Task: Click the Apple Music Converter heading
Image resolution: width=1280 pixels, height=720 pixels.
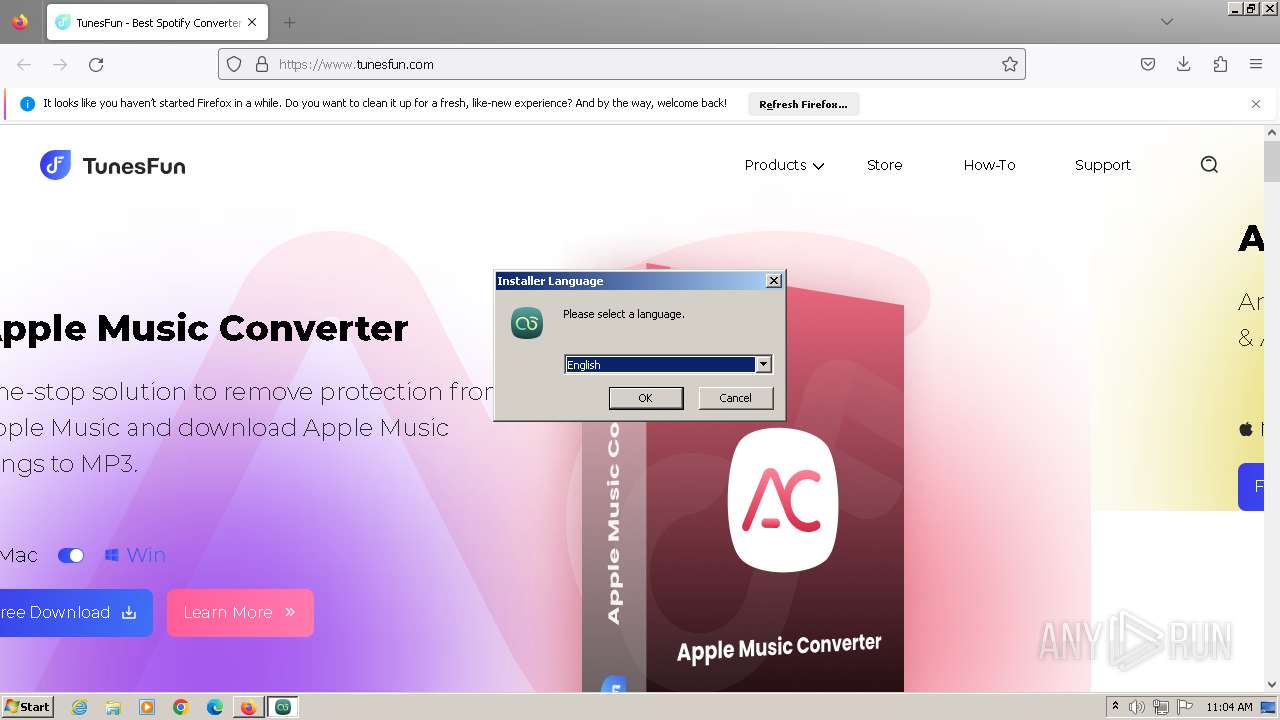Action: click(x=204, y=328)
